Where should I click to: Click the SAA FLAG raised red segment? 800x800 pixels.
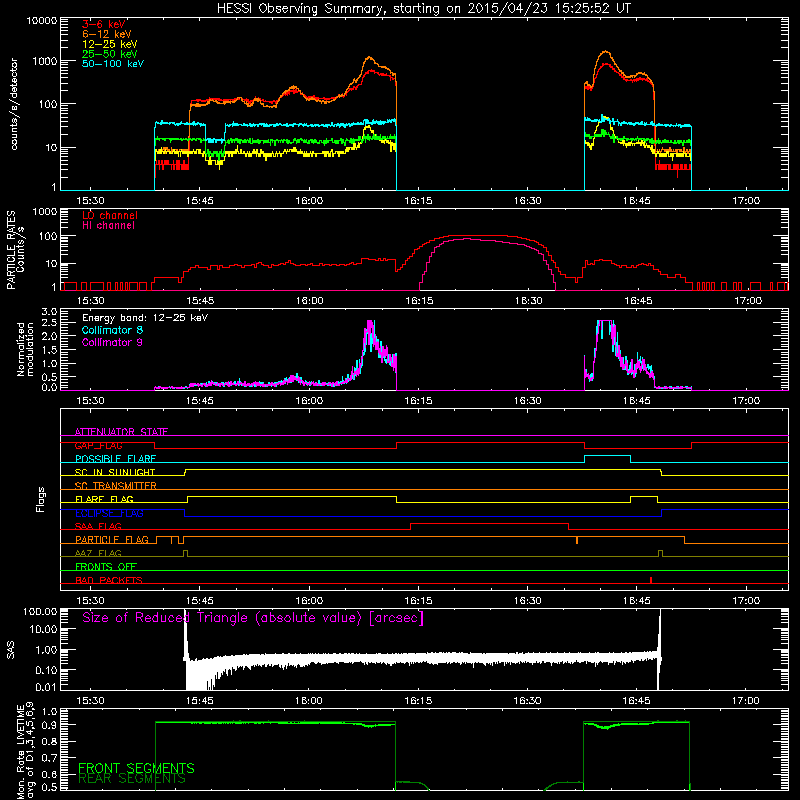pos(490,524)
